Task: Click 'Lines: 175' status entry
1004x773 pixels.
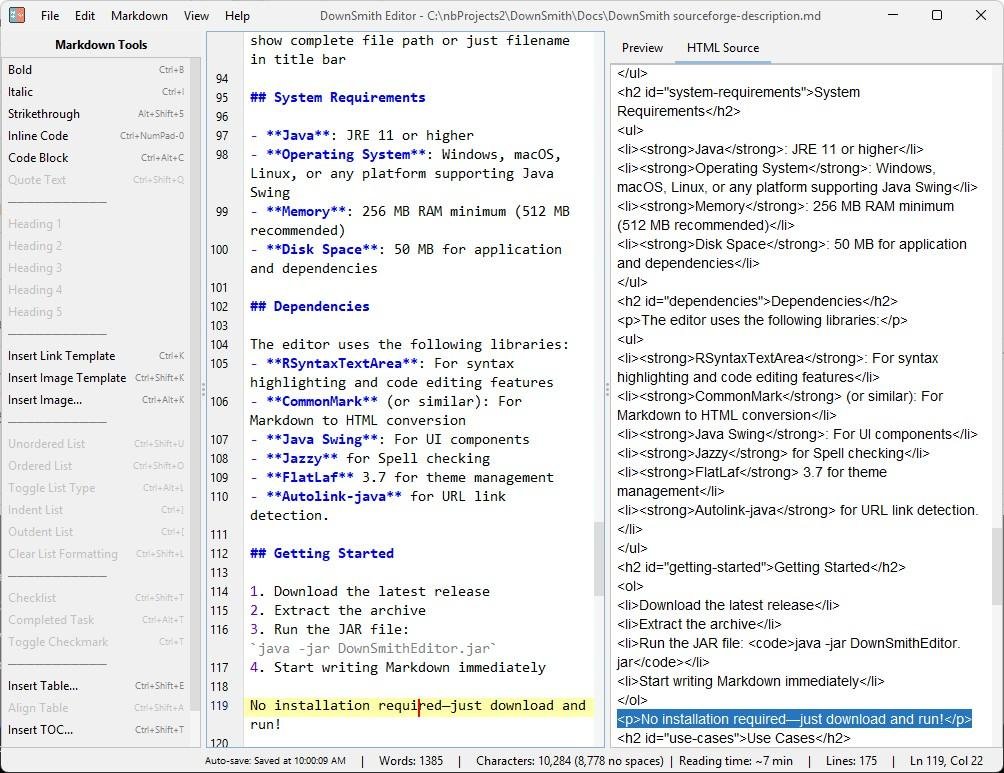Action: pyautogui.click(x=851, y=761)
